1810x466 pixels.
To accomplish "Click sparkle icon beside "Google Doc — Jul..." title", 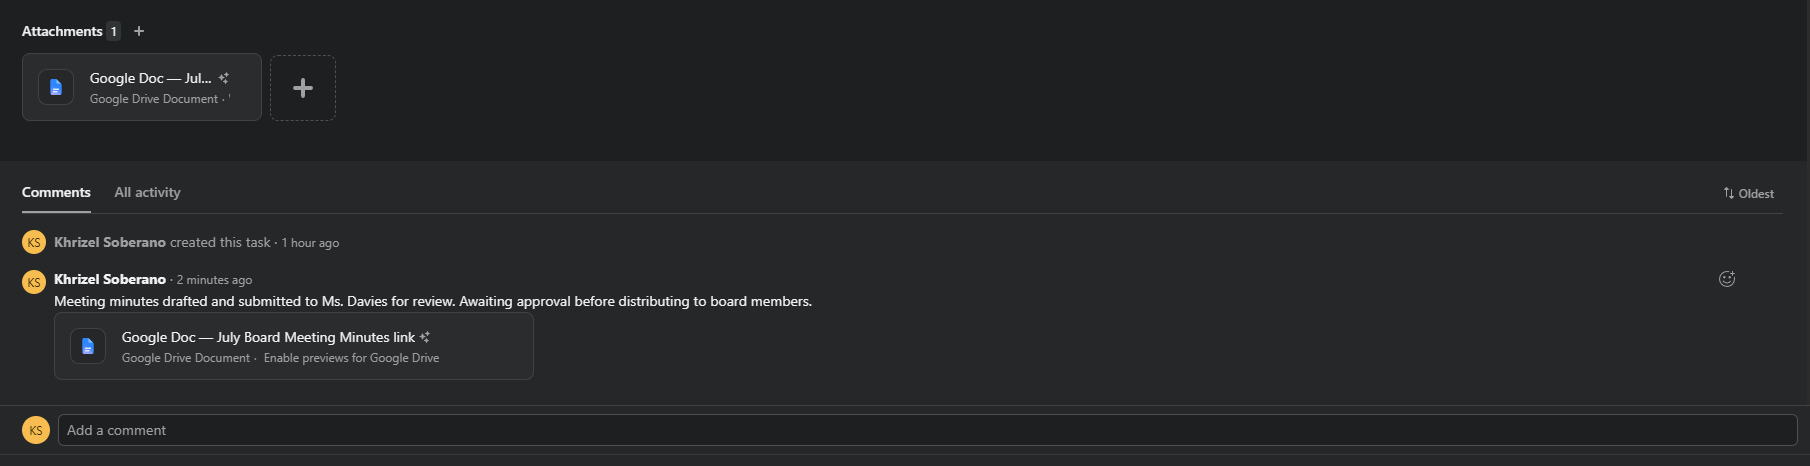I will point(224,78).
